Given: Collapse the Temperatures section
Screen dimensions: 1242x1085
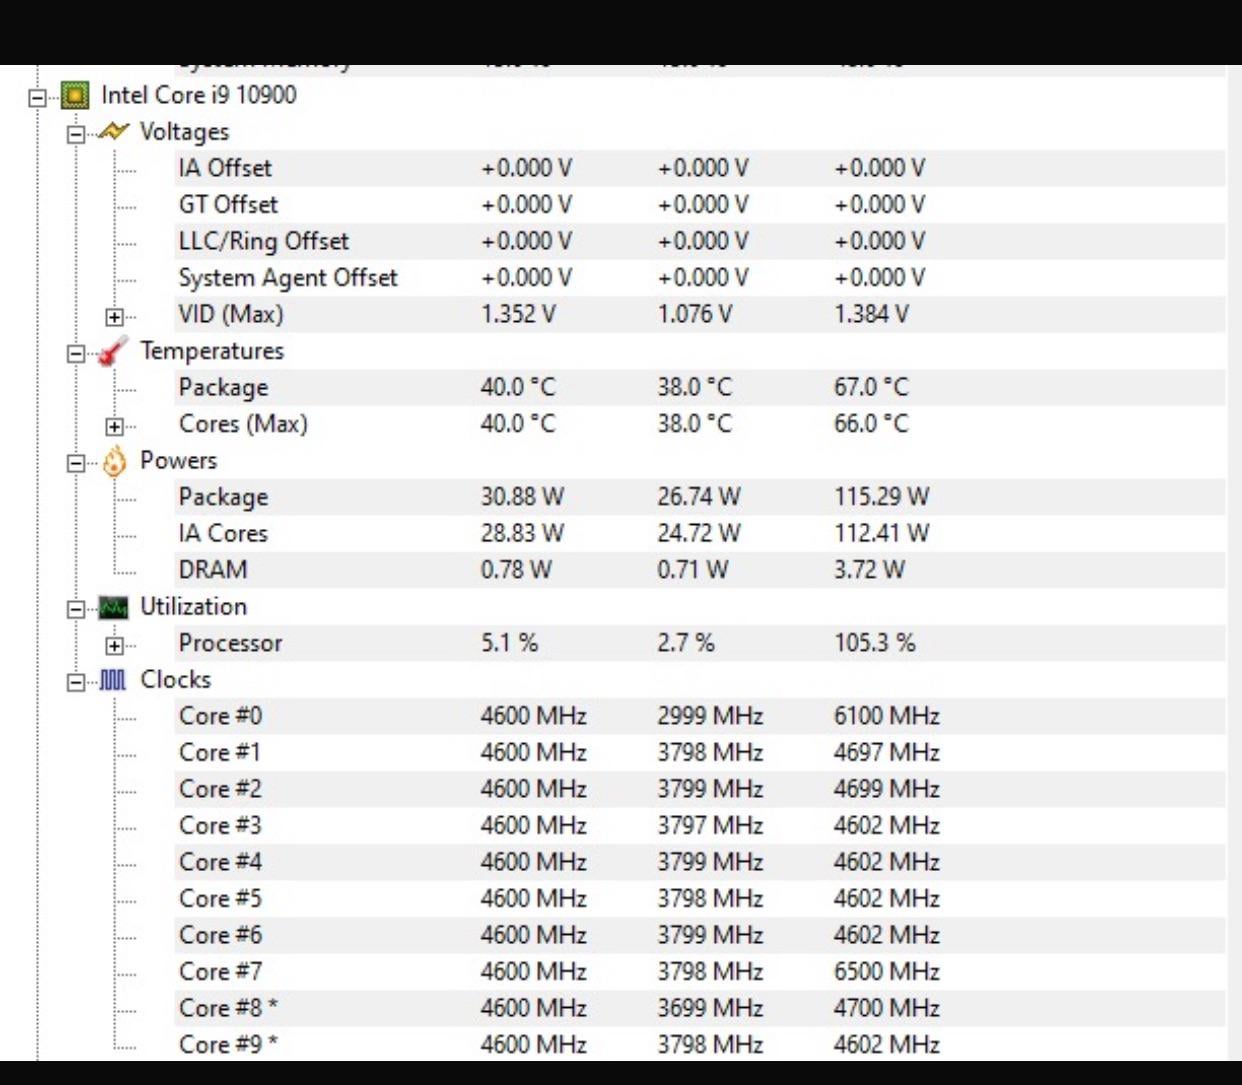Looking at the screenshot, I should [76, 353].
